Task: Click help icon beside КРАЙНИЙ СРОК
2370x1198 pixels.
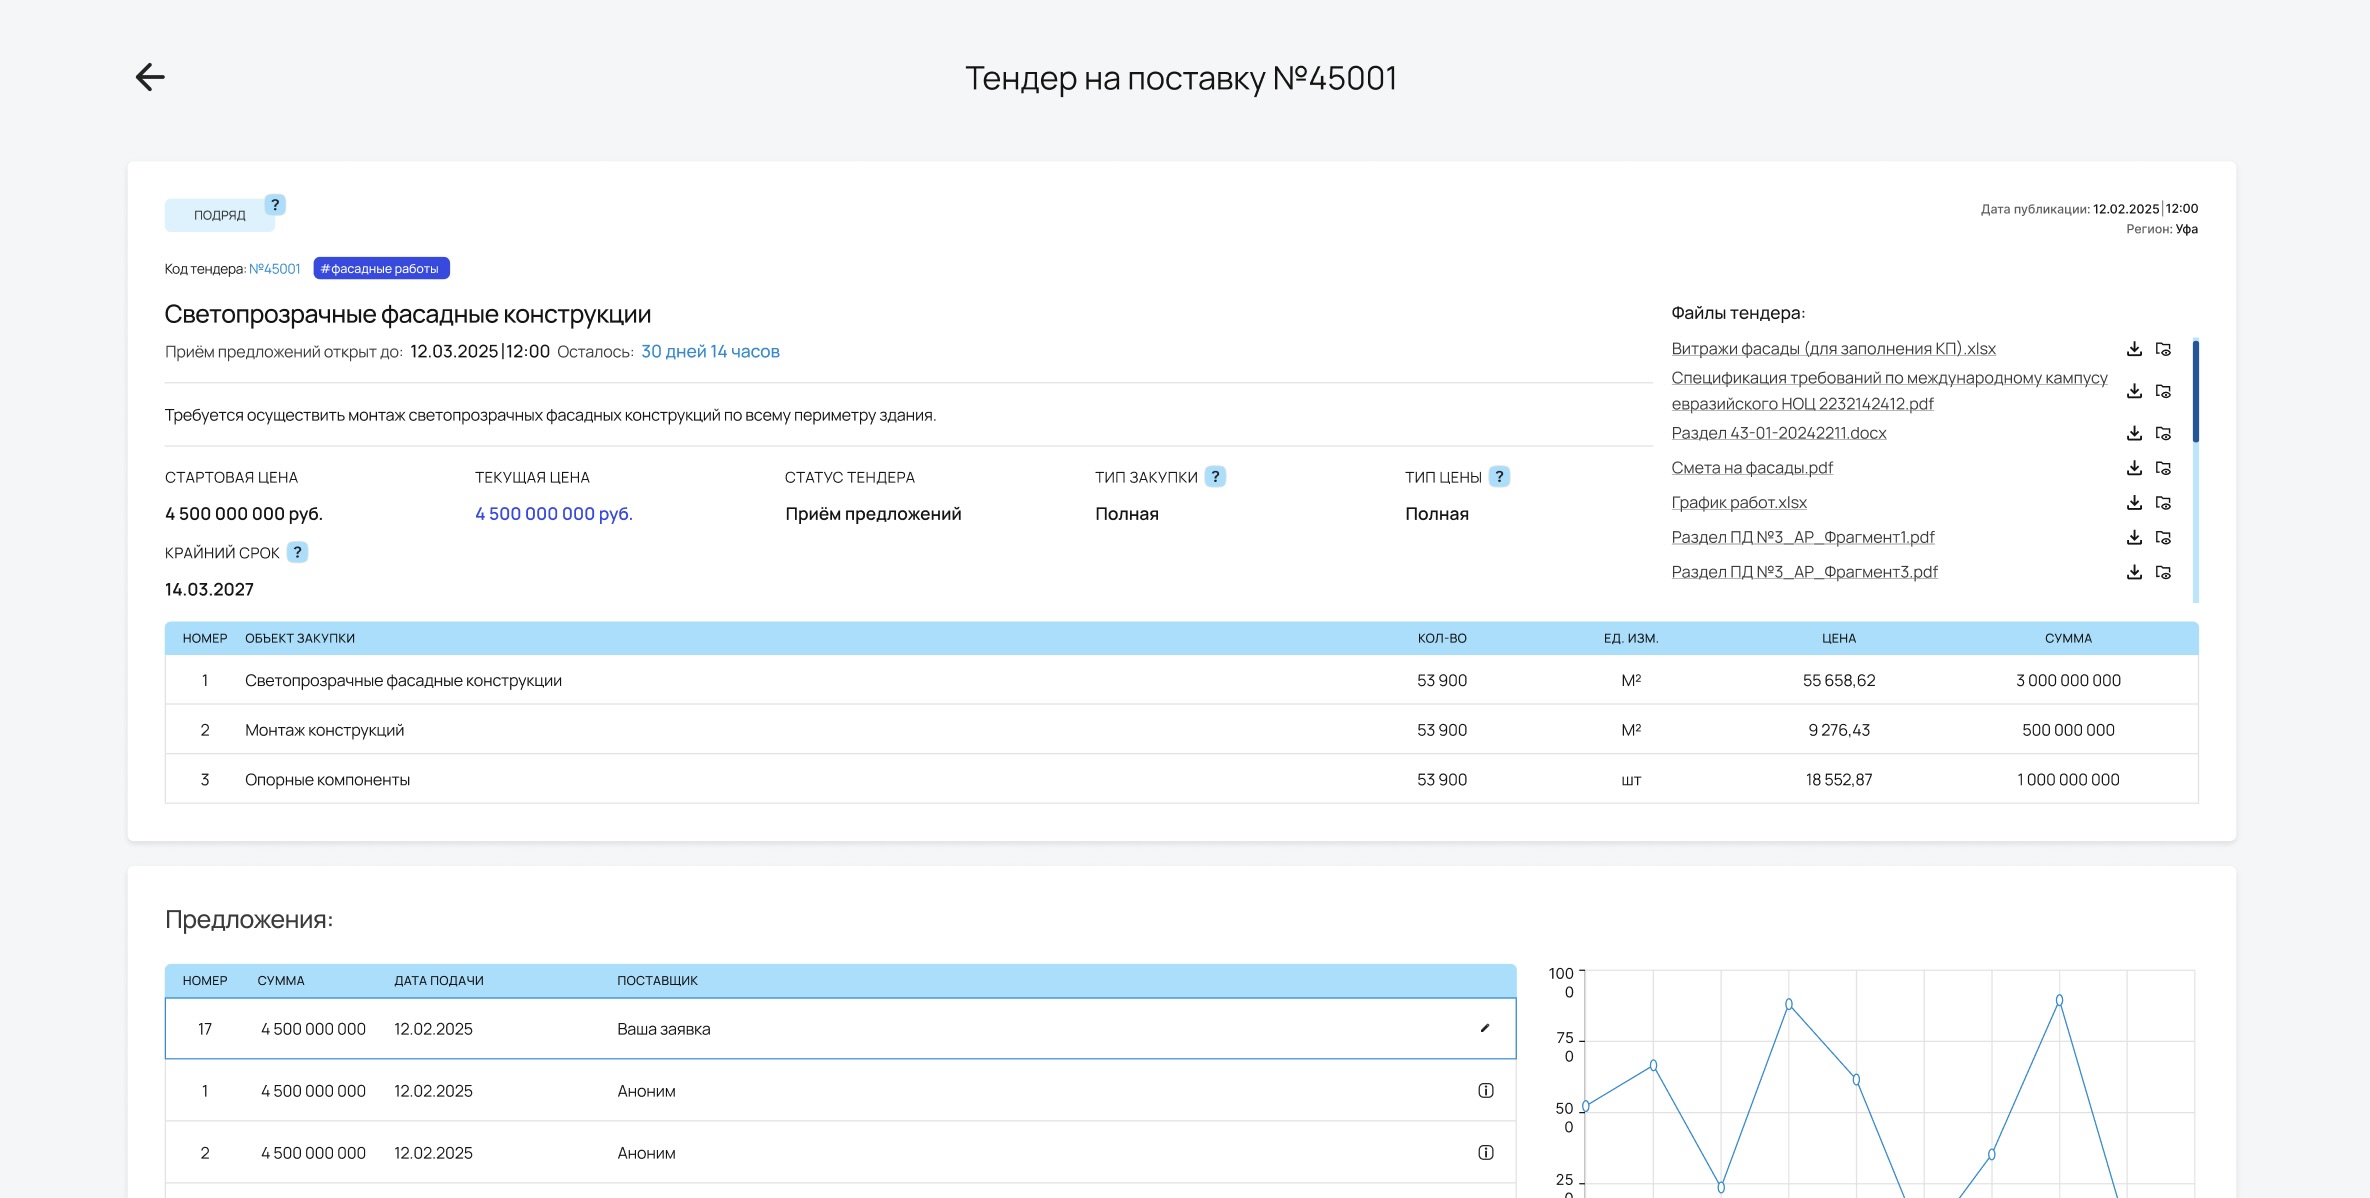Action: tap(297, 552)
